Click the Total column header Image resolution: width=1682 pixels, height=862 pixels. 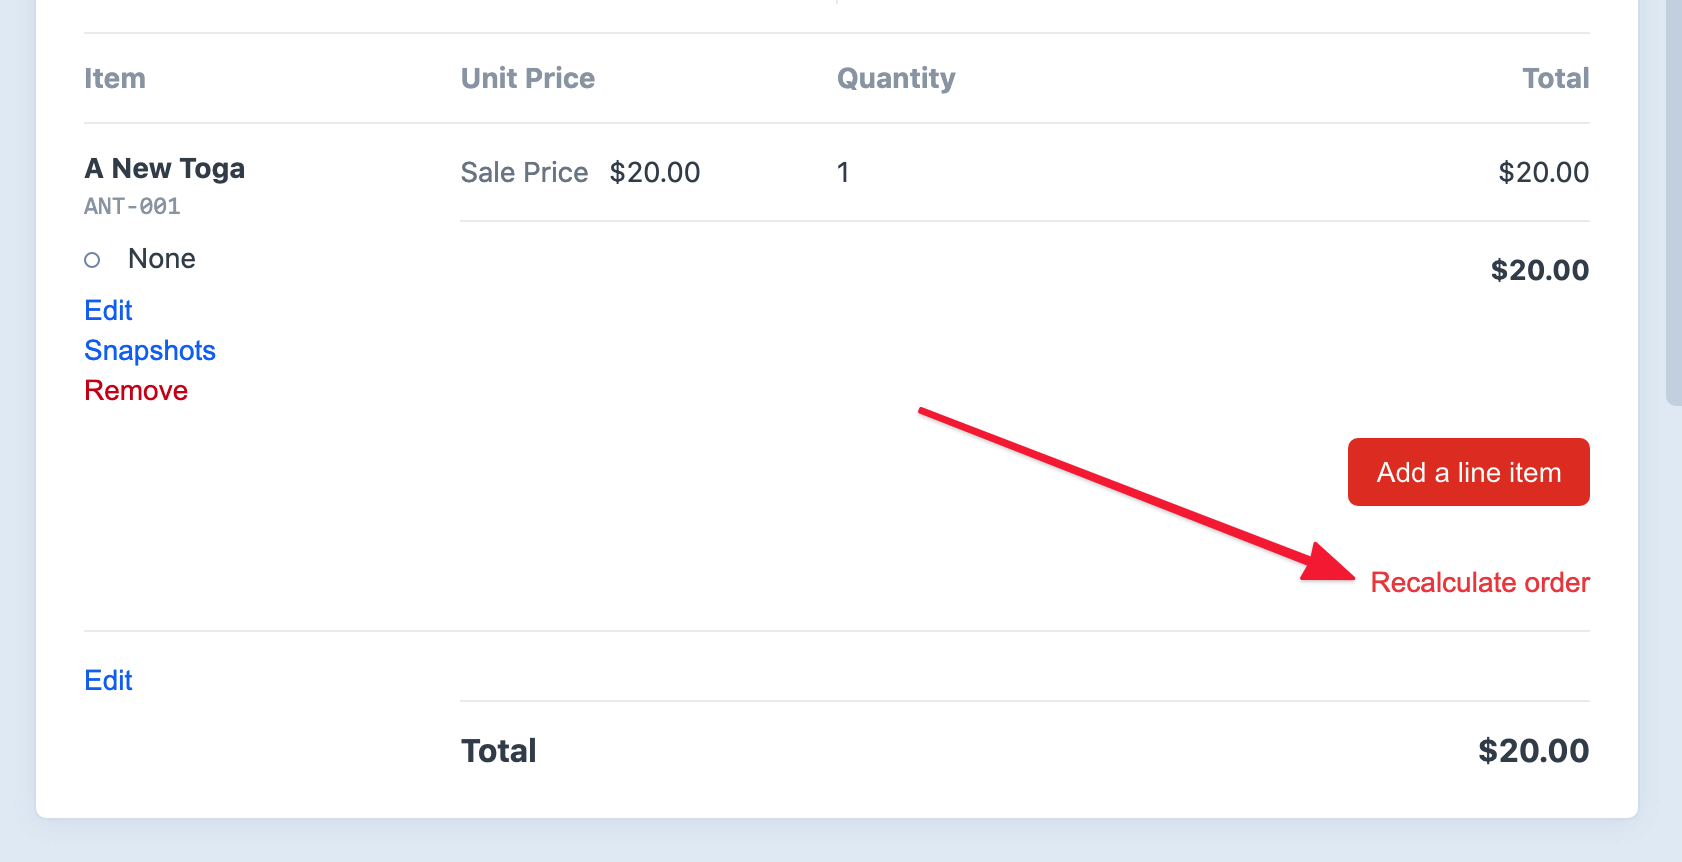click(x=1555, y=78)
